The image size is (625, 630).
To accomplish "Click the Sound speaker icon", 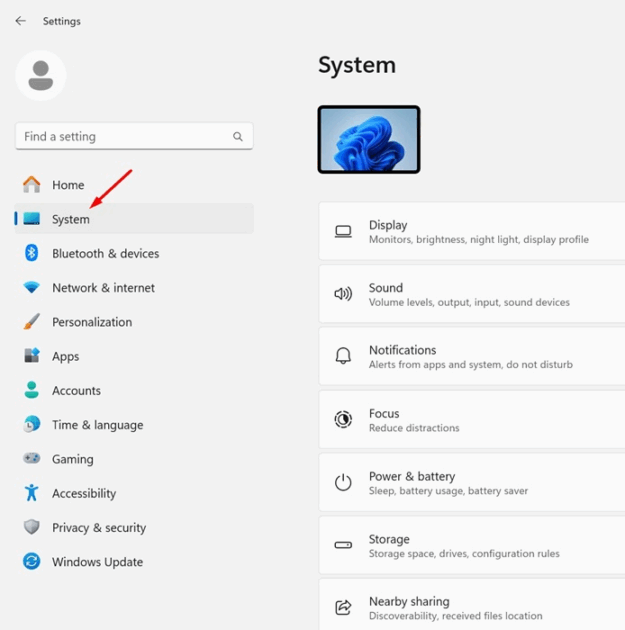I will click(x=343, y=294).
